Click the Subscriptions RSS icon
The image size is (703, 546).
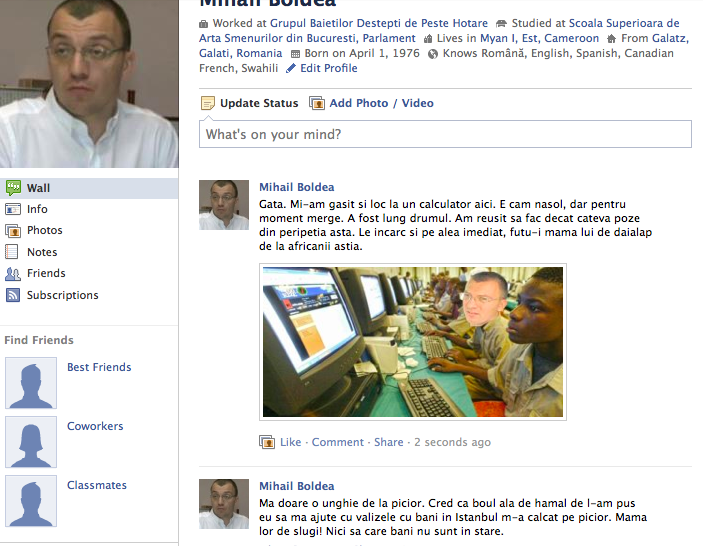(13, 295)
